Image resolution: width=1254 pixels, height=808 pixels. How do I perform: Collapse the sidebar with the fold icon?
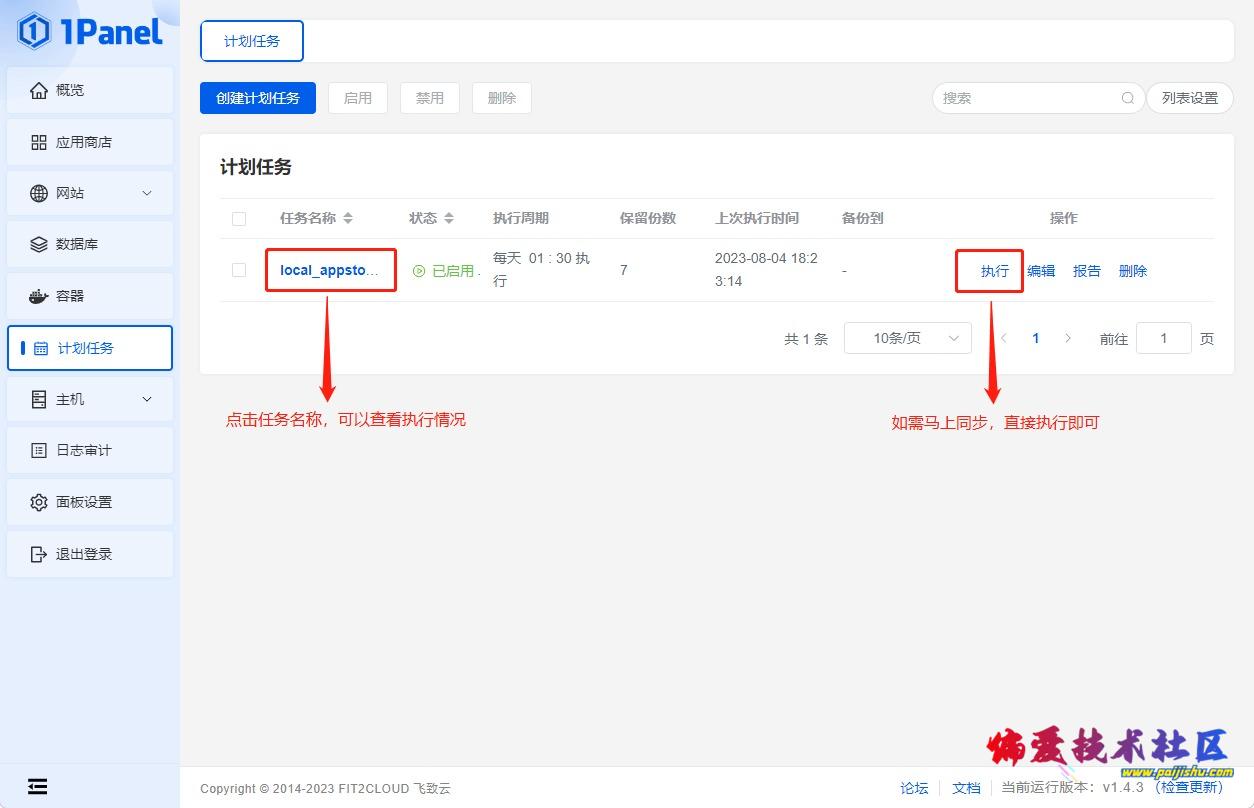tap(38, 787)
